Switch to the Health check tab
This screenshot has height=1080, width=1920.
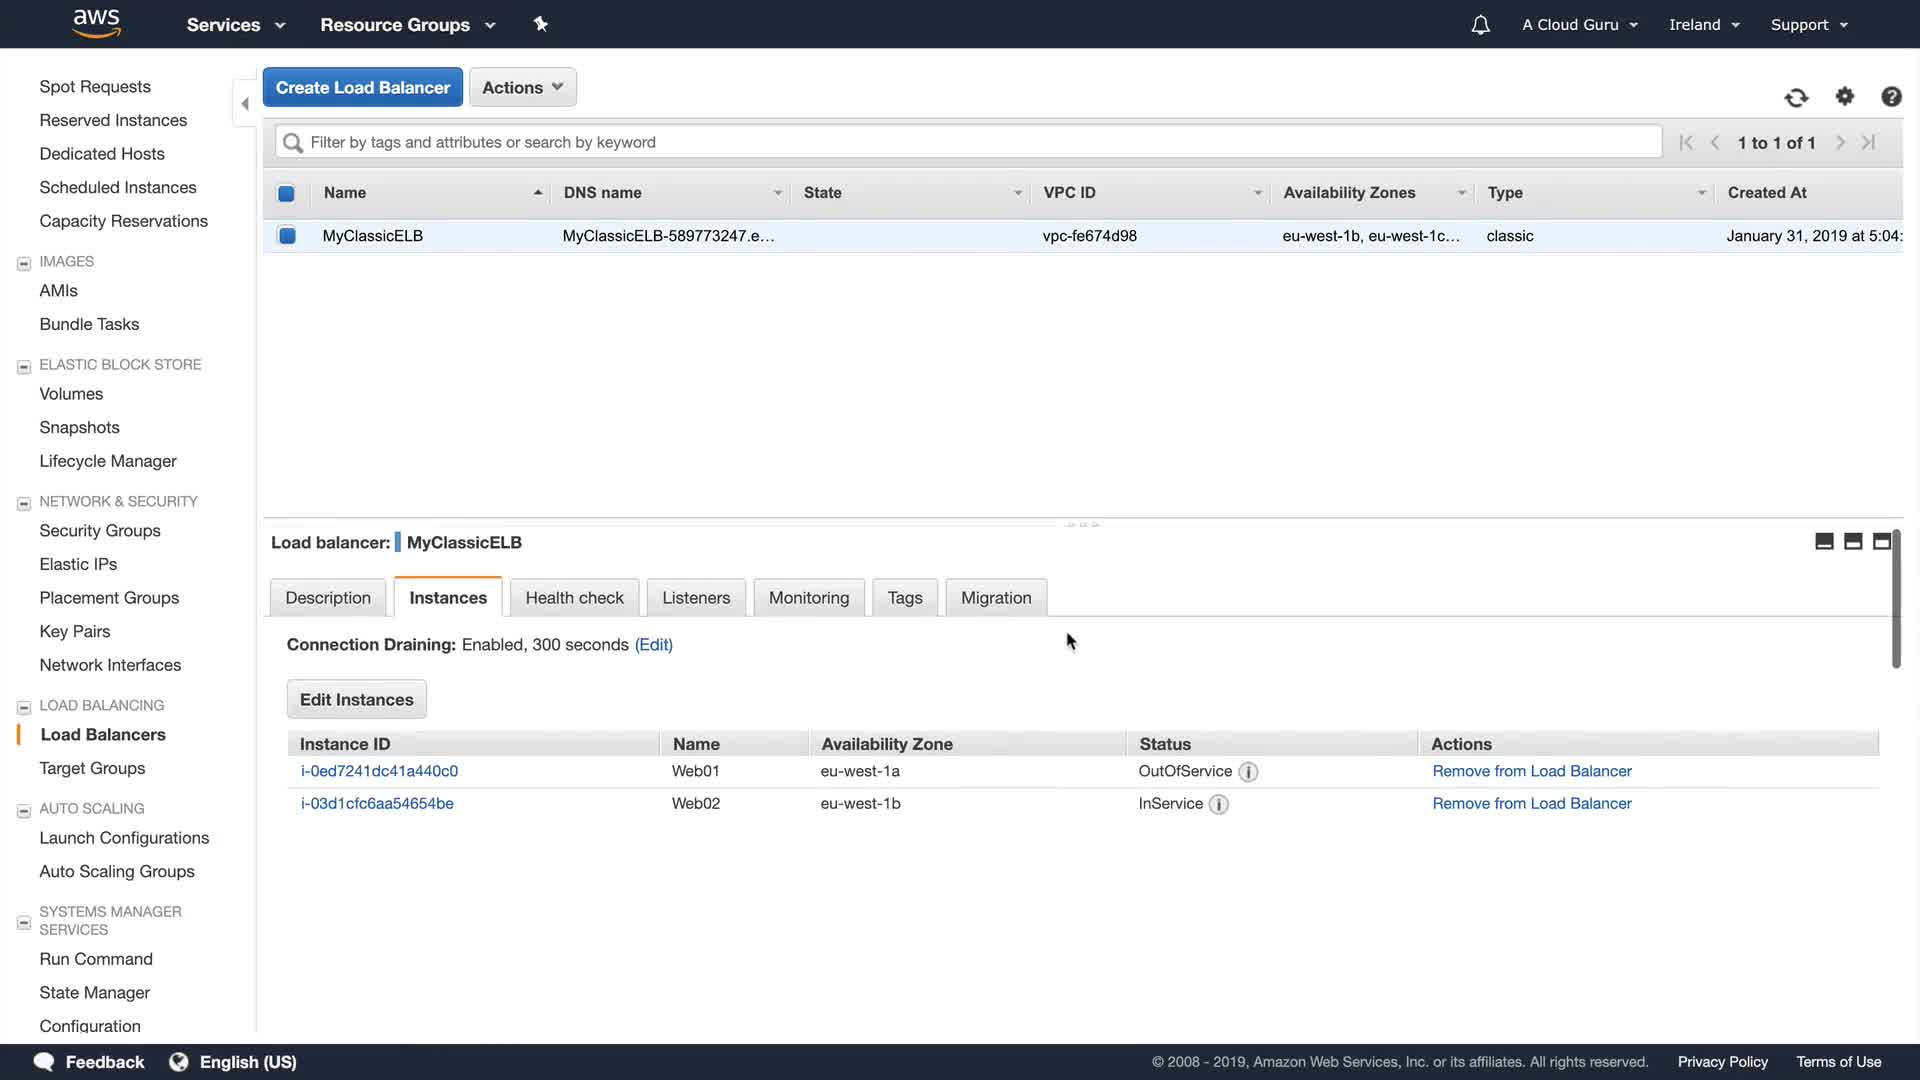coord(574,598)
